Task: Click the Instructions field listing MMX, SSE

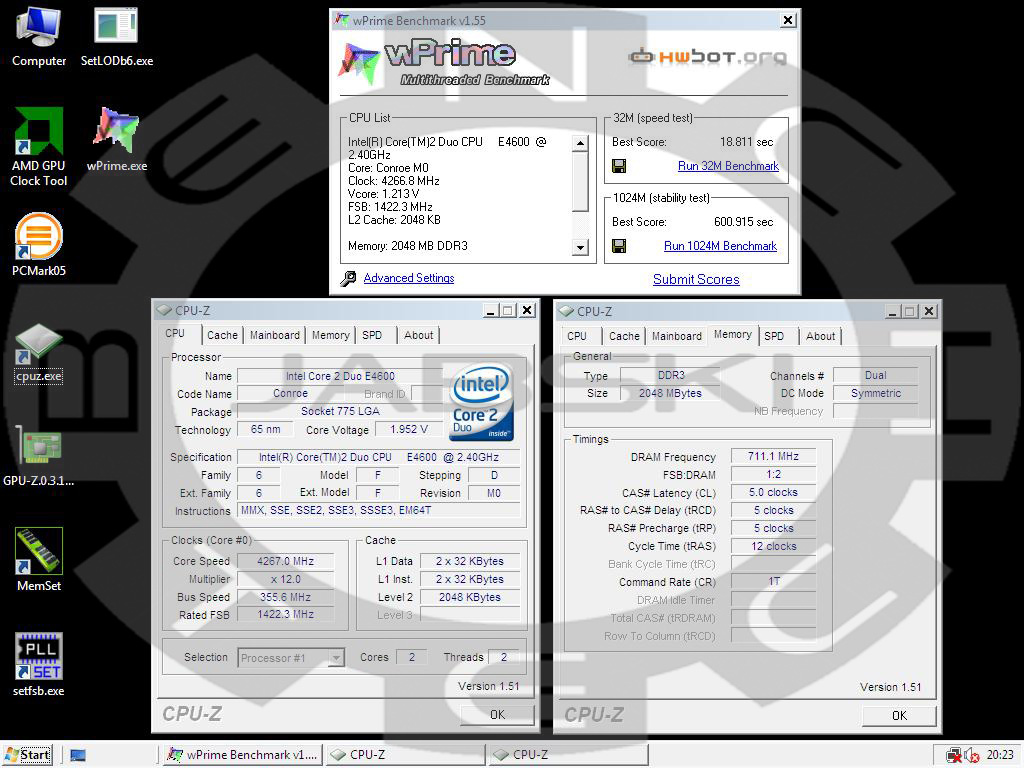Action: [379, 511]
